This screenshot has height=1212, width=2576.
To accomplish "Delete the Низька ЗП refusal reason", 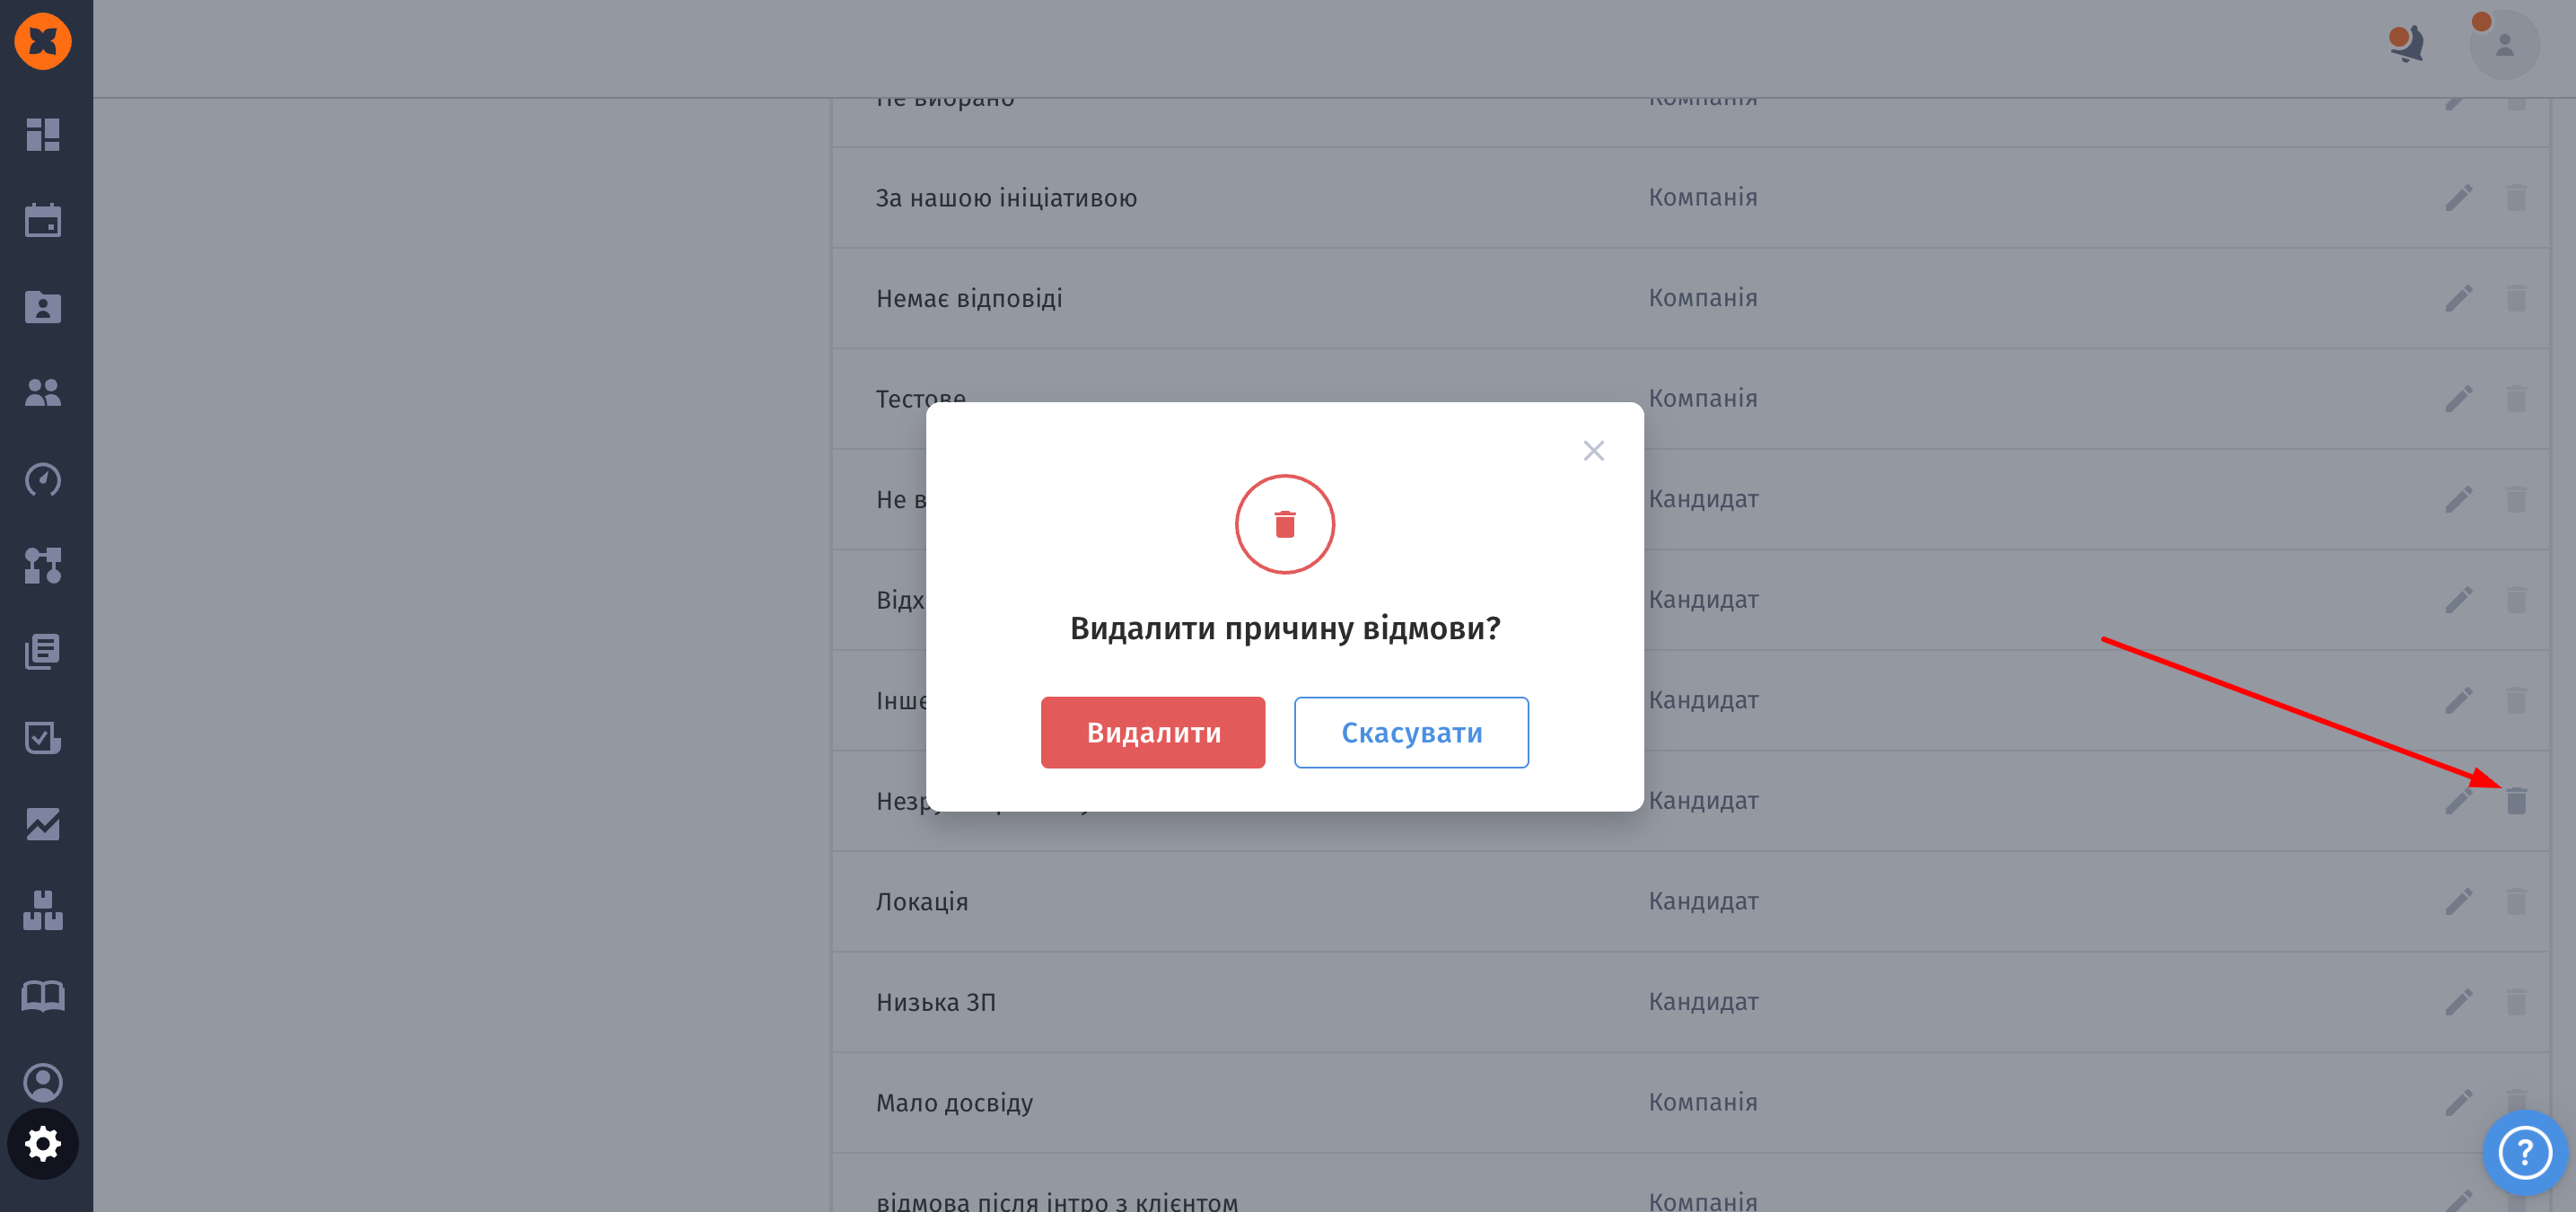I will (2516, 1001).
